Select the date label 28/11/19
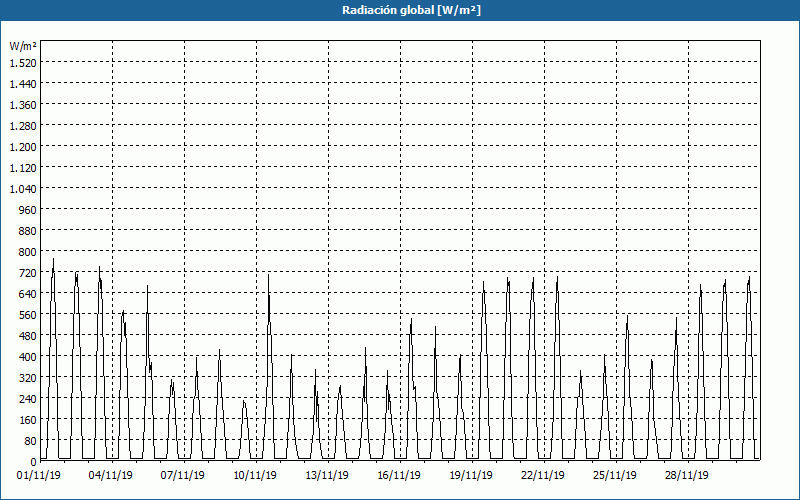Screen dimensions: 800x500 coord(687,476)
